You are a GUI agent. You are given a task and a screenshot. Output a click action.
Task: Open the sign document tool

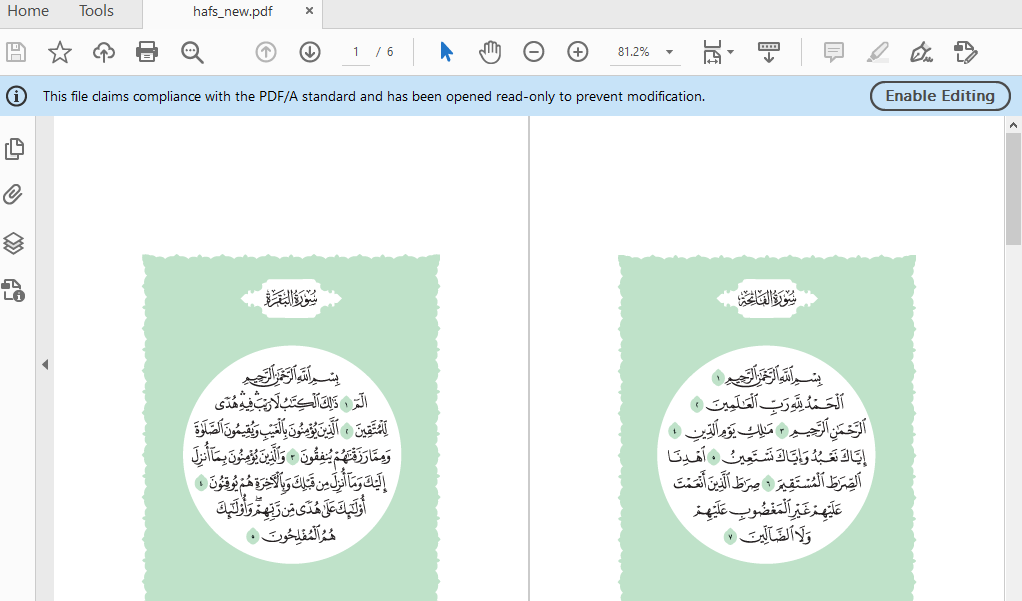tap(921, 52)
